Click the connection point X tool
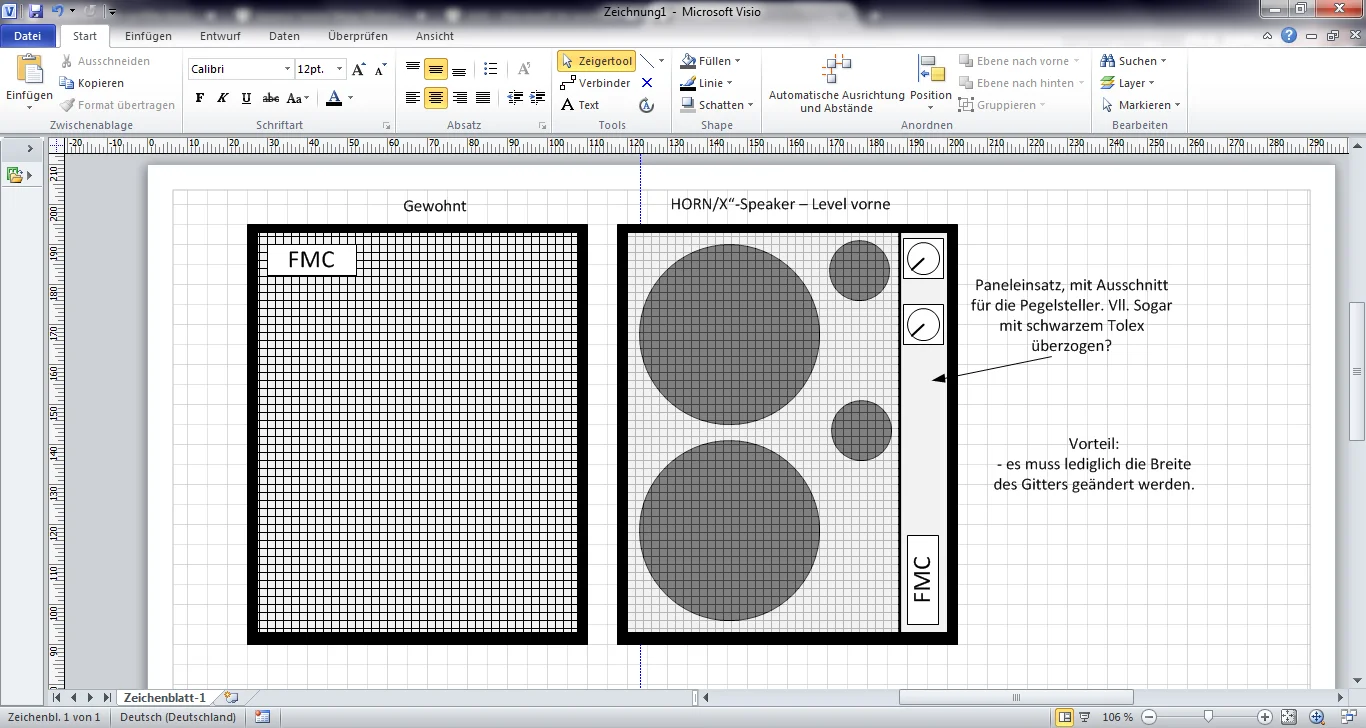Image resolution: width=1366 pixels, height=728 pixels. [647, 83]
